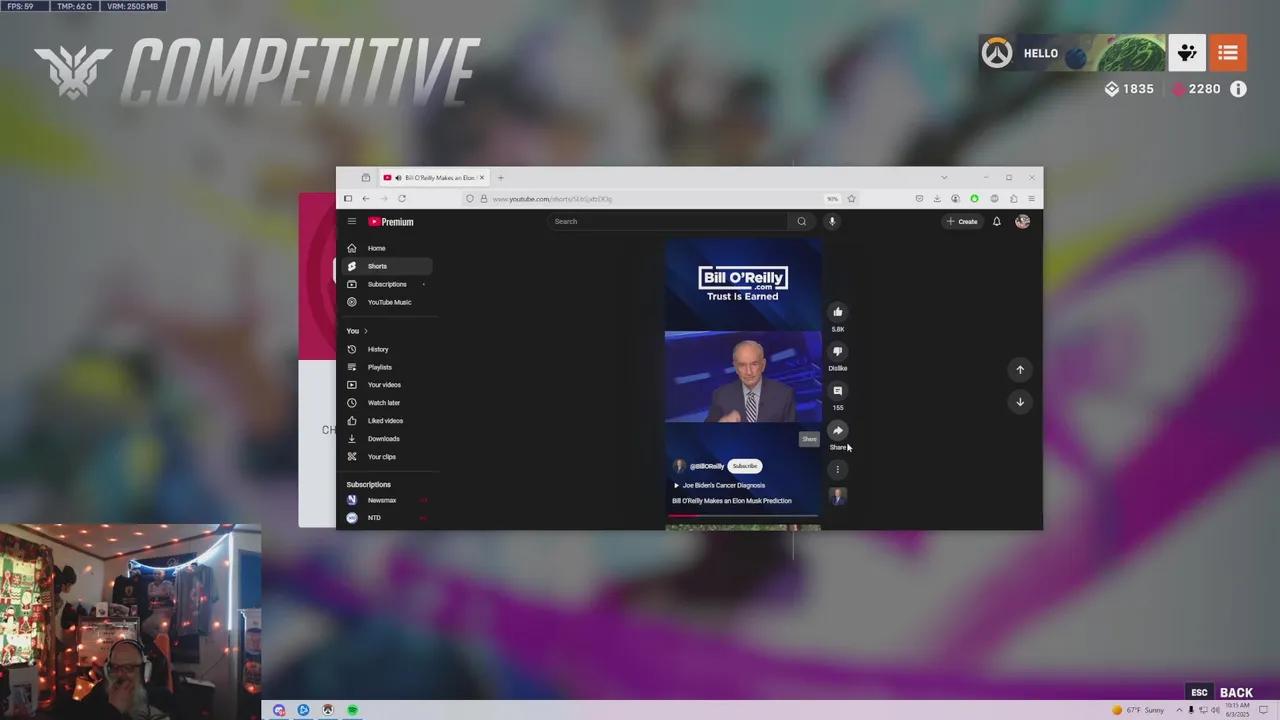Open the browser application menu
The height and width of the screenshot is (720, 1280).
pyautogui.click(x=1032, y=199)
